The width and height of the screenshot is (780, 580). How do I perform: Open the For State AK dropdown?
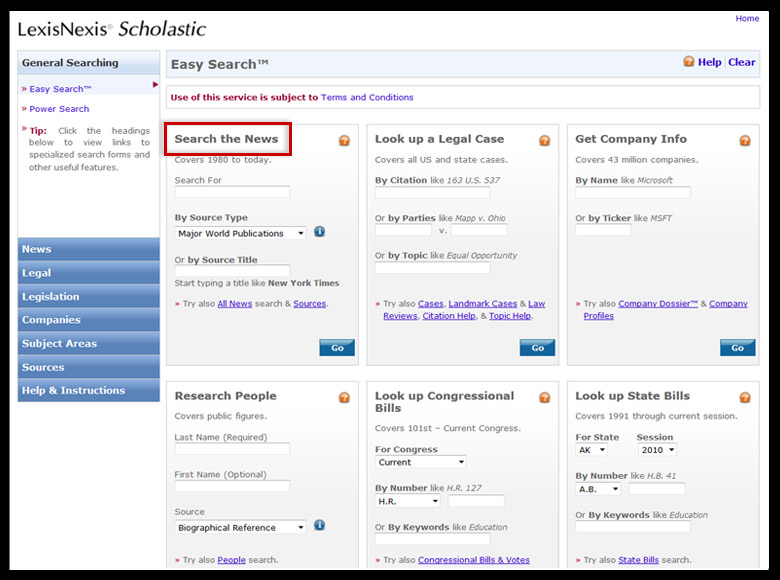click(591, 450)
